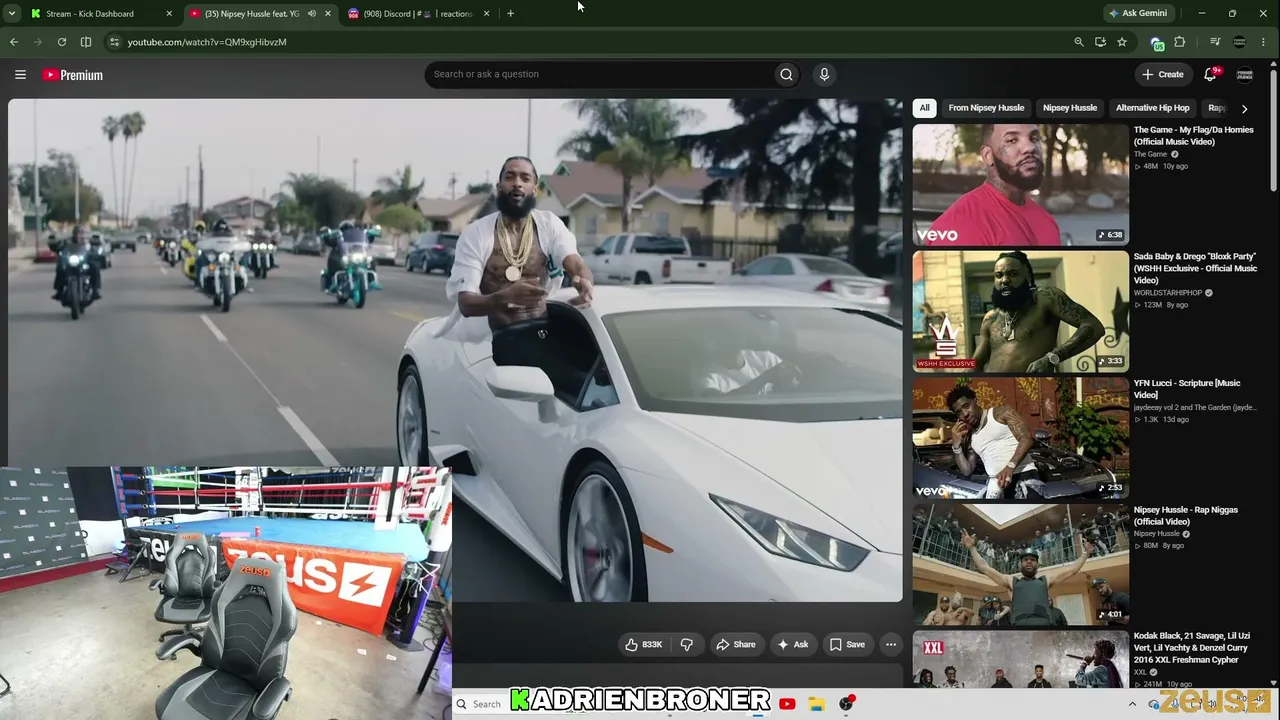Go back to the previous page
Screen dimensions: 1280x720
[14, 42]
